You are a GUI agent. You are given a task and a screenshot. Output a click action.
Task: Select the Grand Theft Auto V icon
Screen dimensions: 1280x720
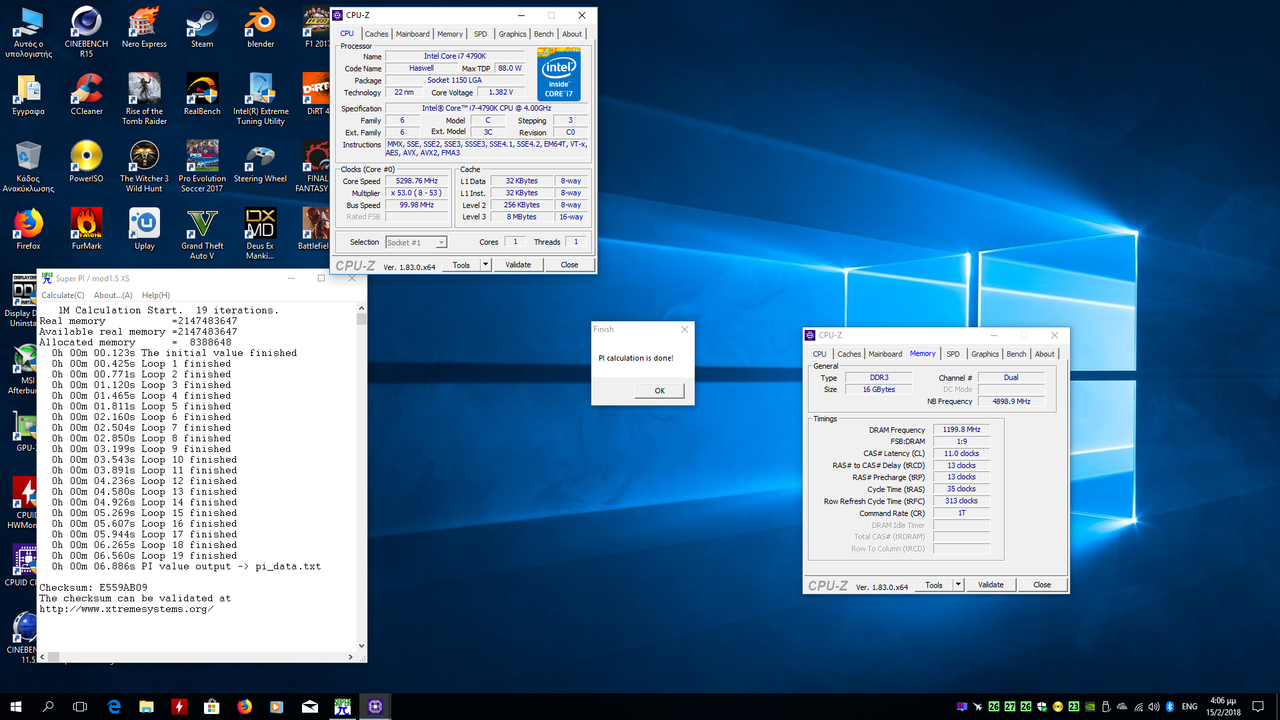click(202, 233)
